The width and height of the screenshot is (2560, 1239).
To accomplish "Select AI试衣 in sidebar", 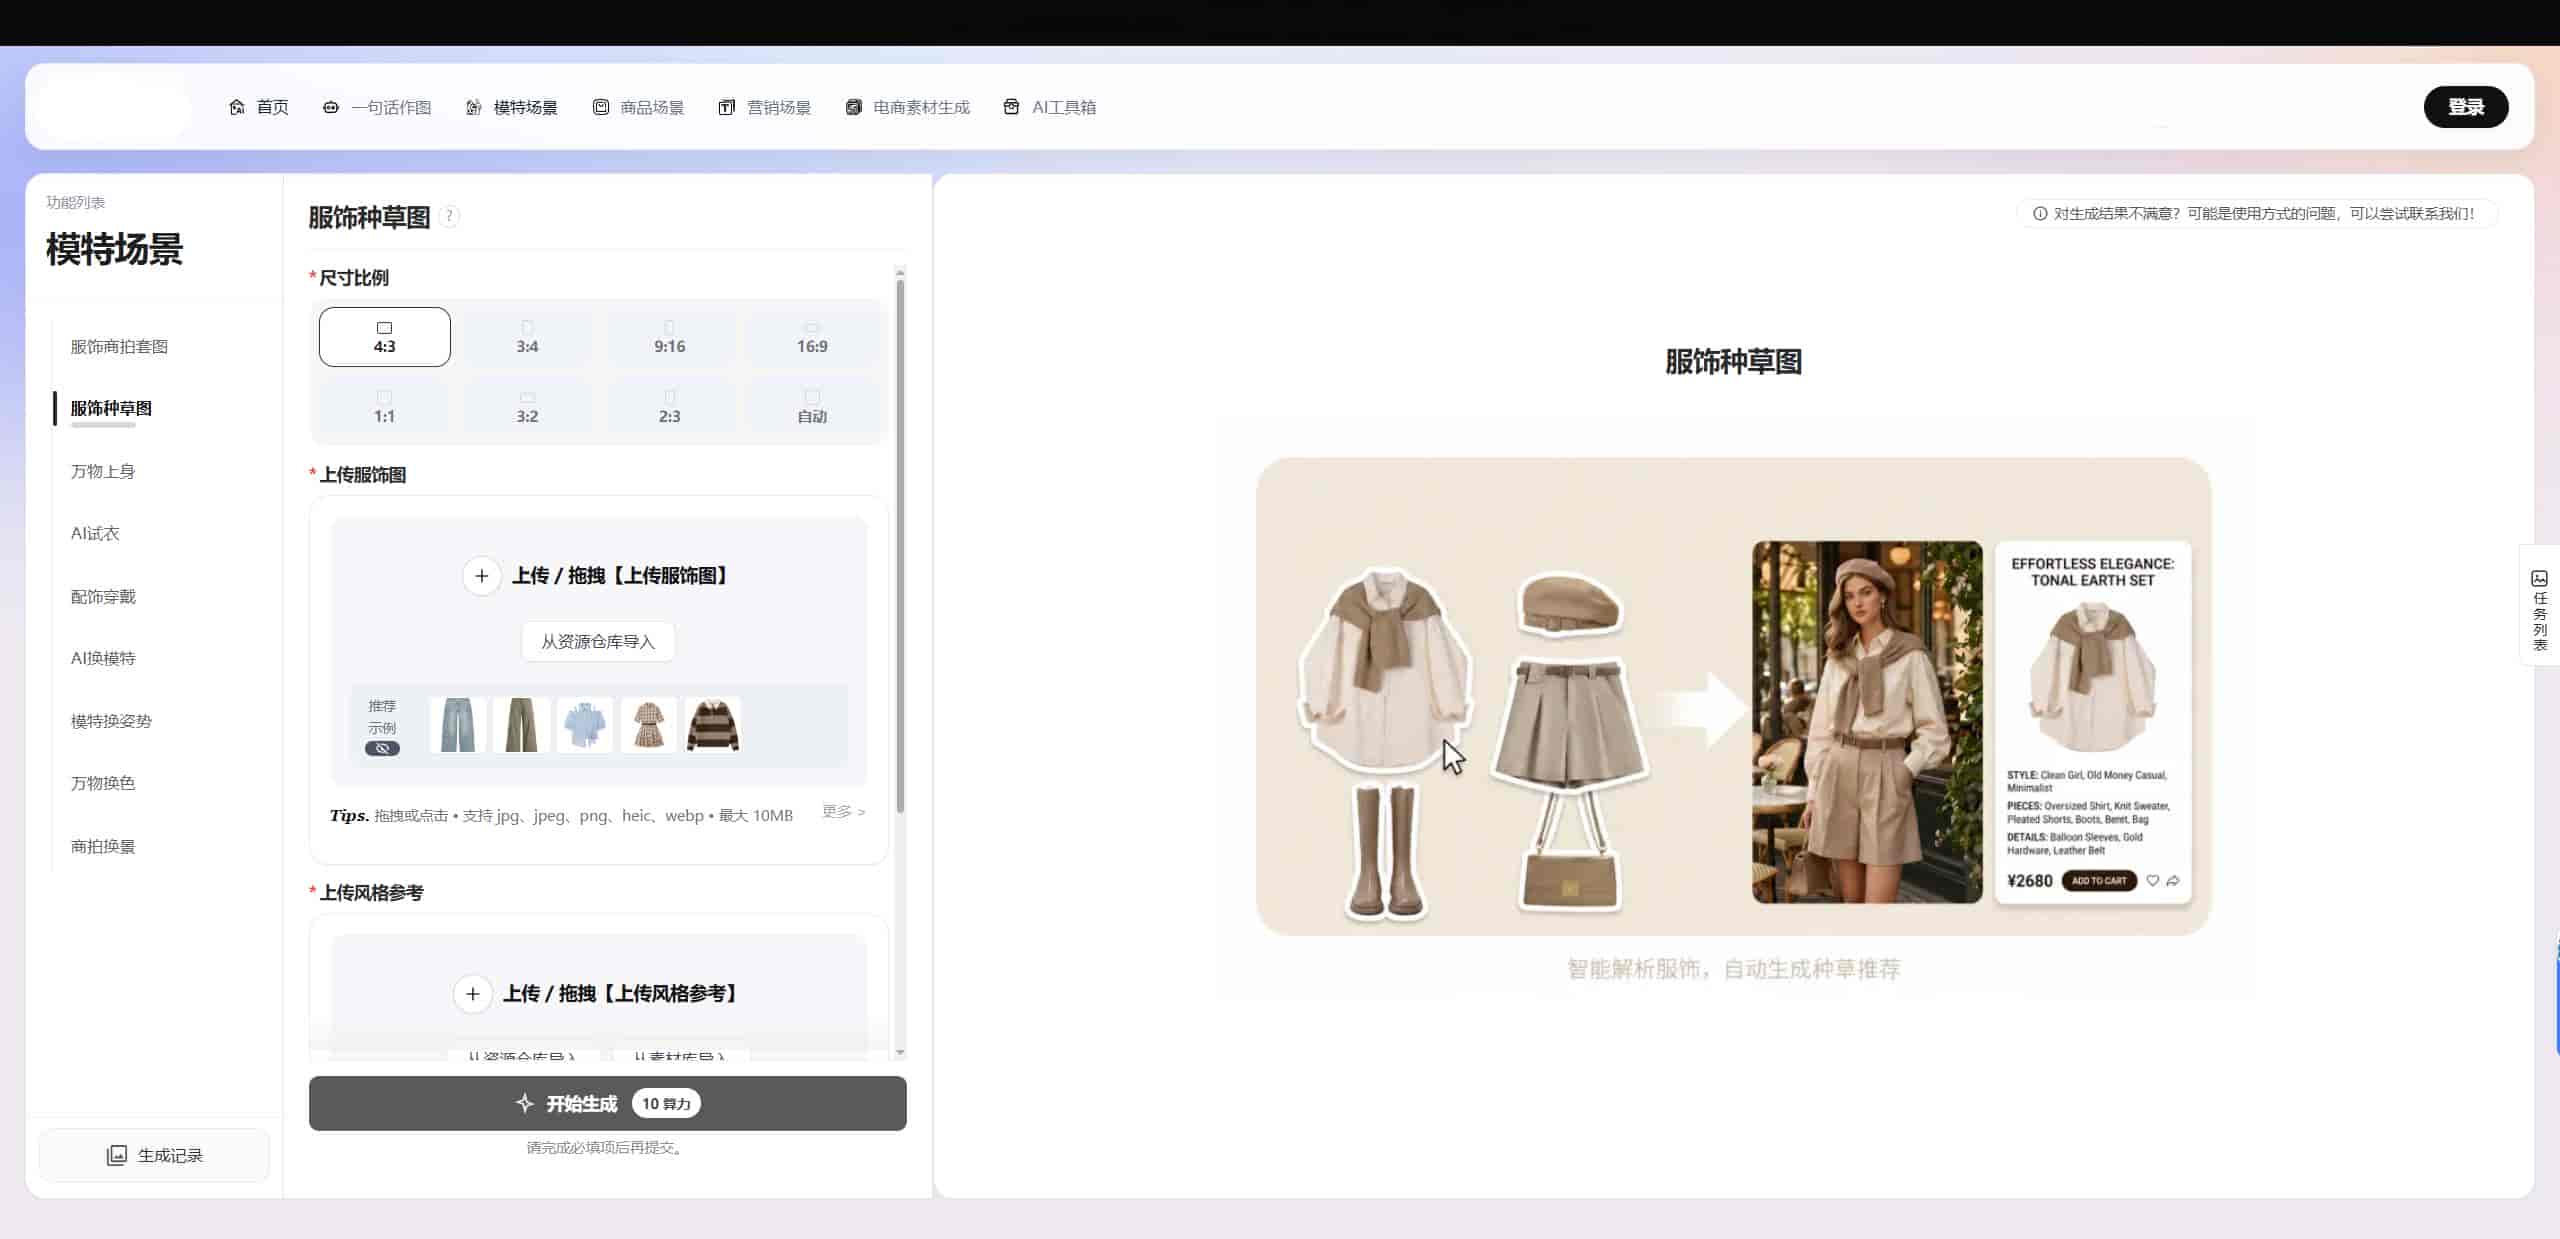I will 95,534.
